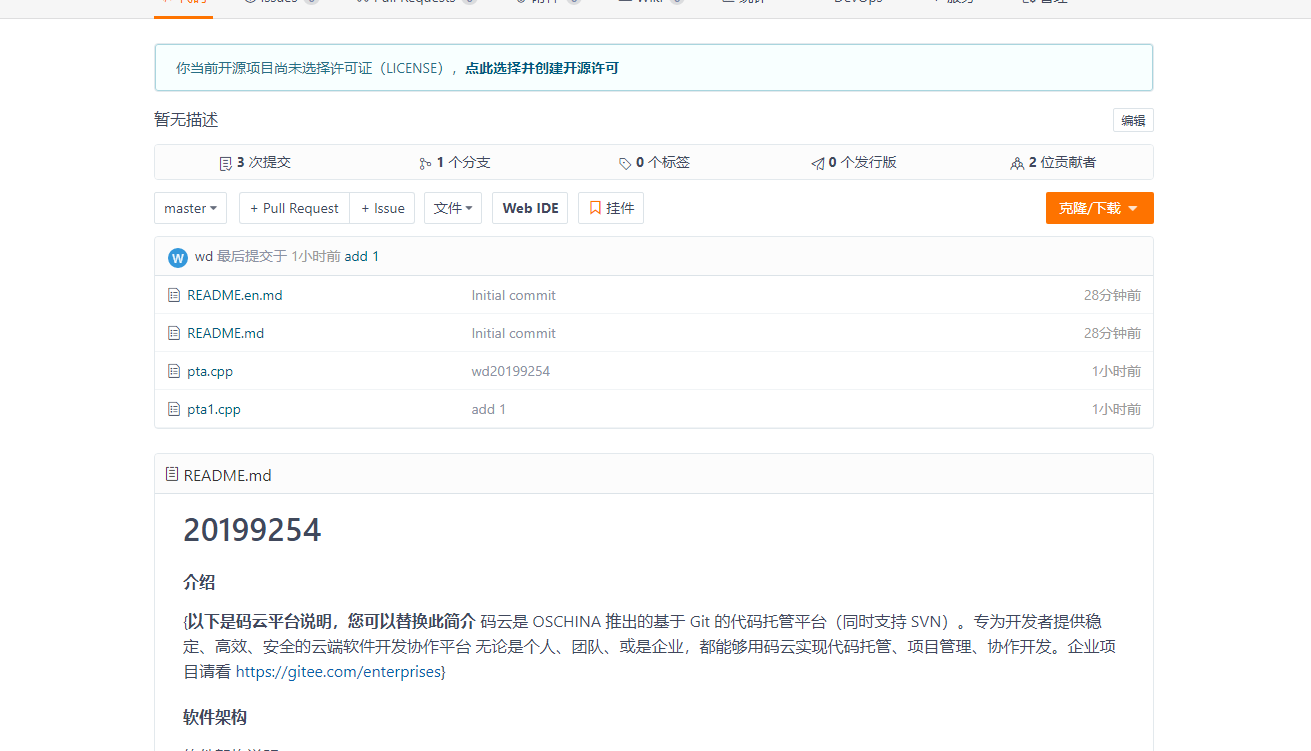This screenshot has height=751, width=1311.
Task: Visit the https://gitee.com/enterprises link
Action: coord(338,672)
